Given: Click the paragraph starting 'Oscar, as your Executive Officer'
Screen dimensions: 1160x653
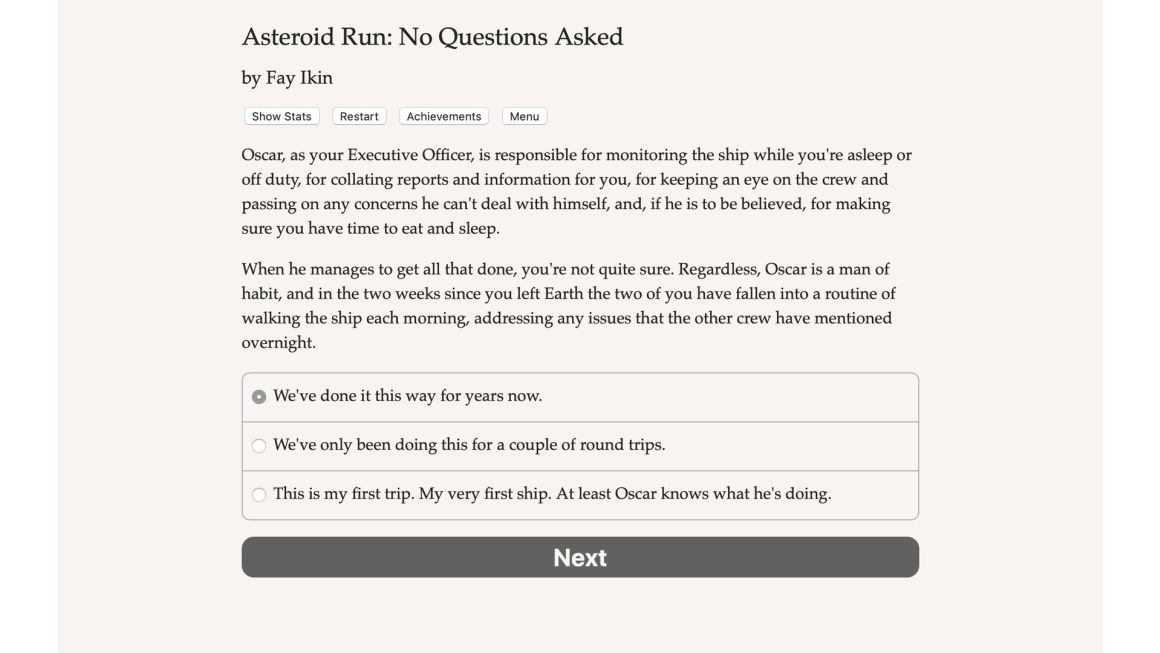Looking at the screenshot, I should [x=577, y=192].
